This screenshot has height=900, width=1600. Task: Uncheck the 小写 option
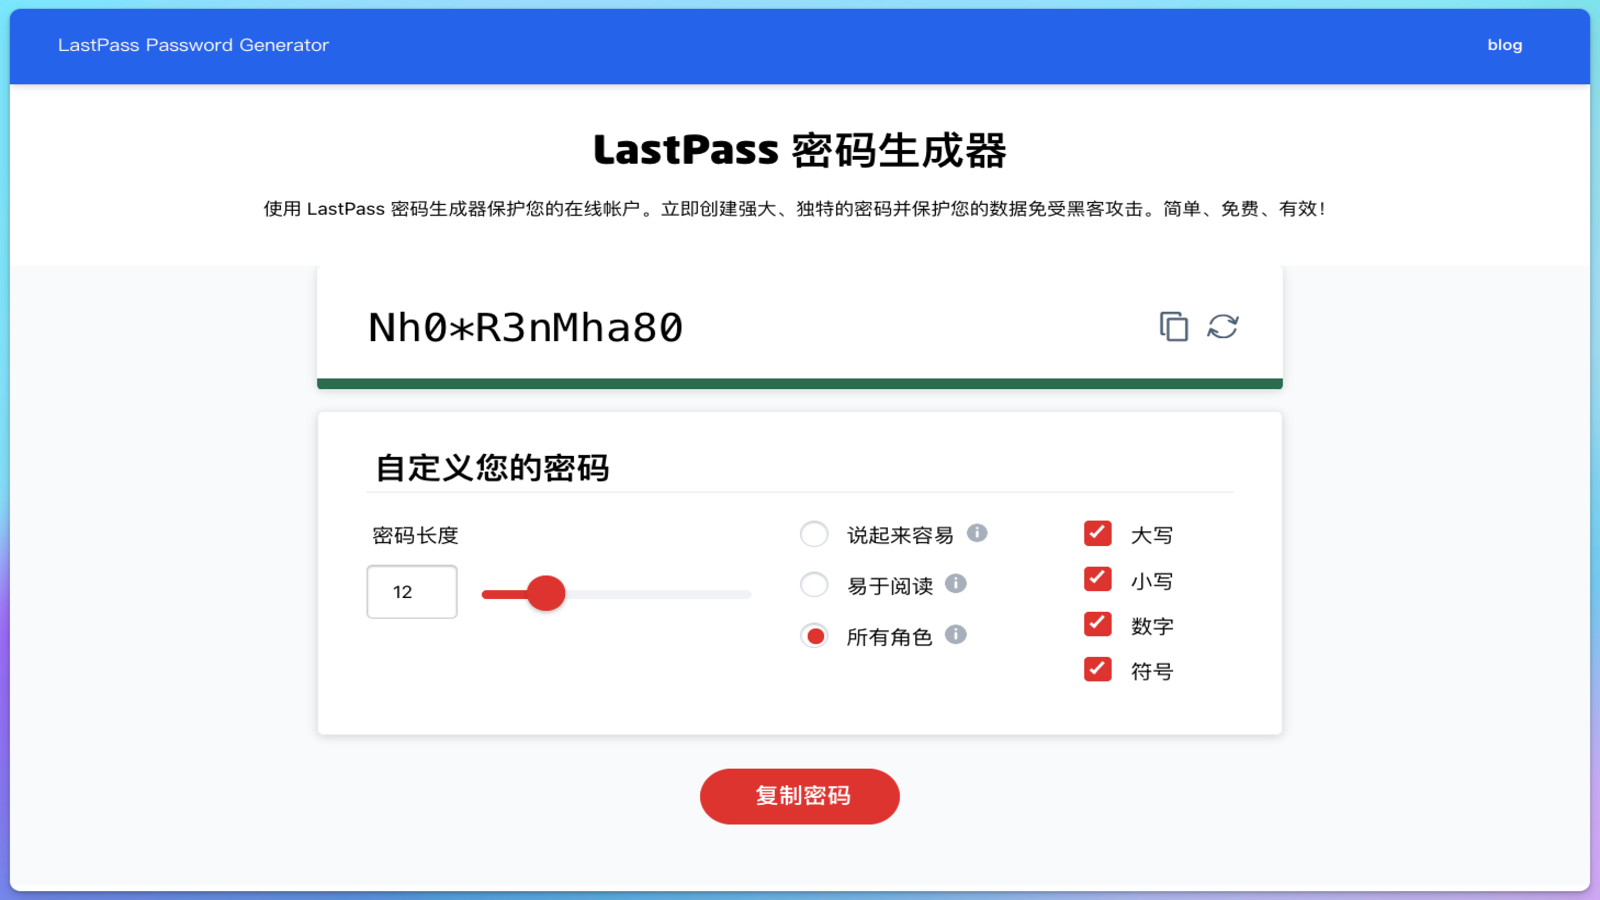point(1097,578)
